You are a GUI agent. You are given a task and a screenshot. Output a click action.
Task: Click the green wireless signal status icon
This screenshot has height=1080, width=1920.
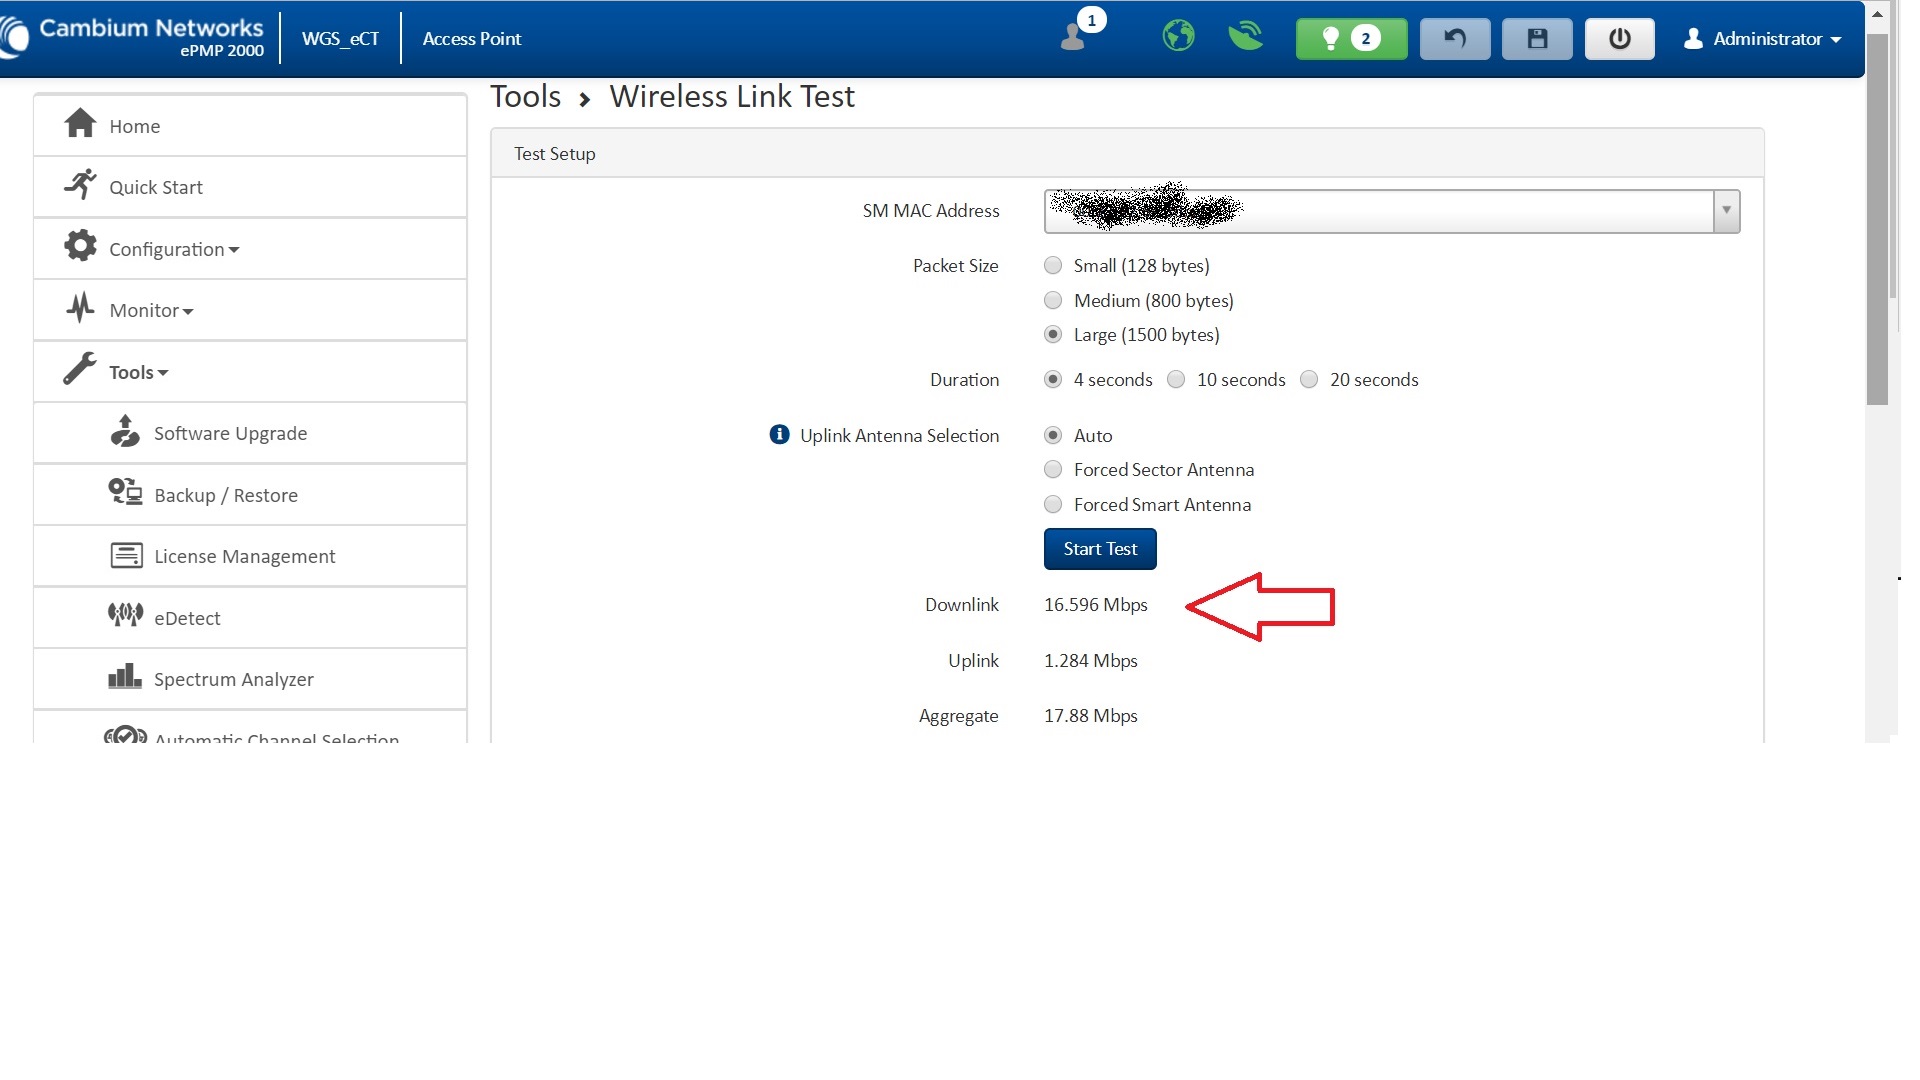[x=1245, y=37]
